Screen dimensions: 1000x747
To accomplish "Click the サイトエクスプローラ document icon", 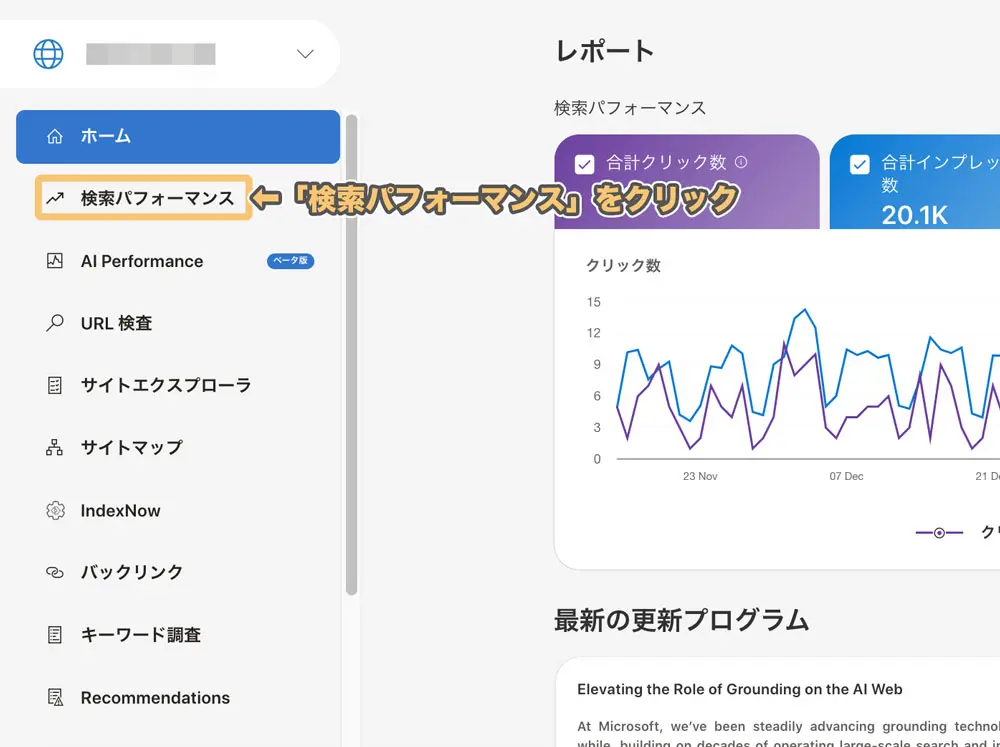I will (55, 385).
